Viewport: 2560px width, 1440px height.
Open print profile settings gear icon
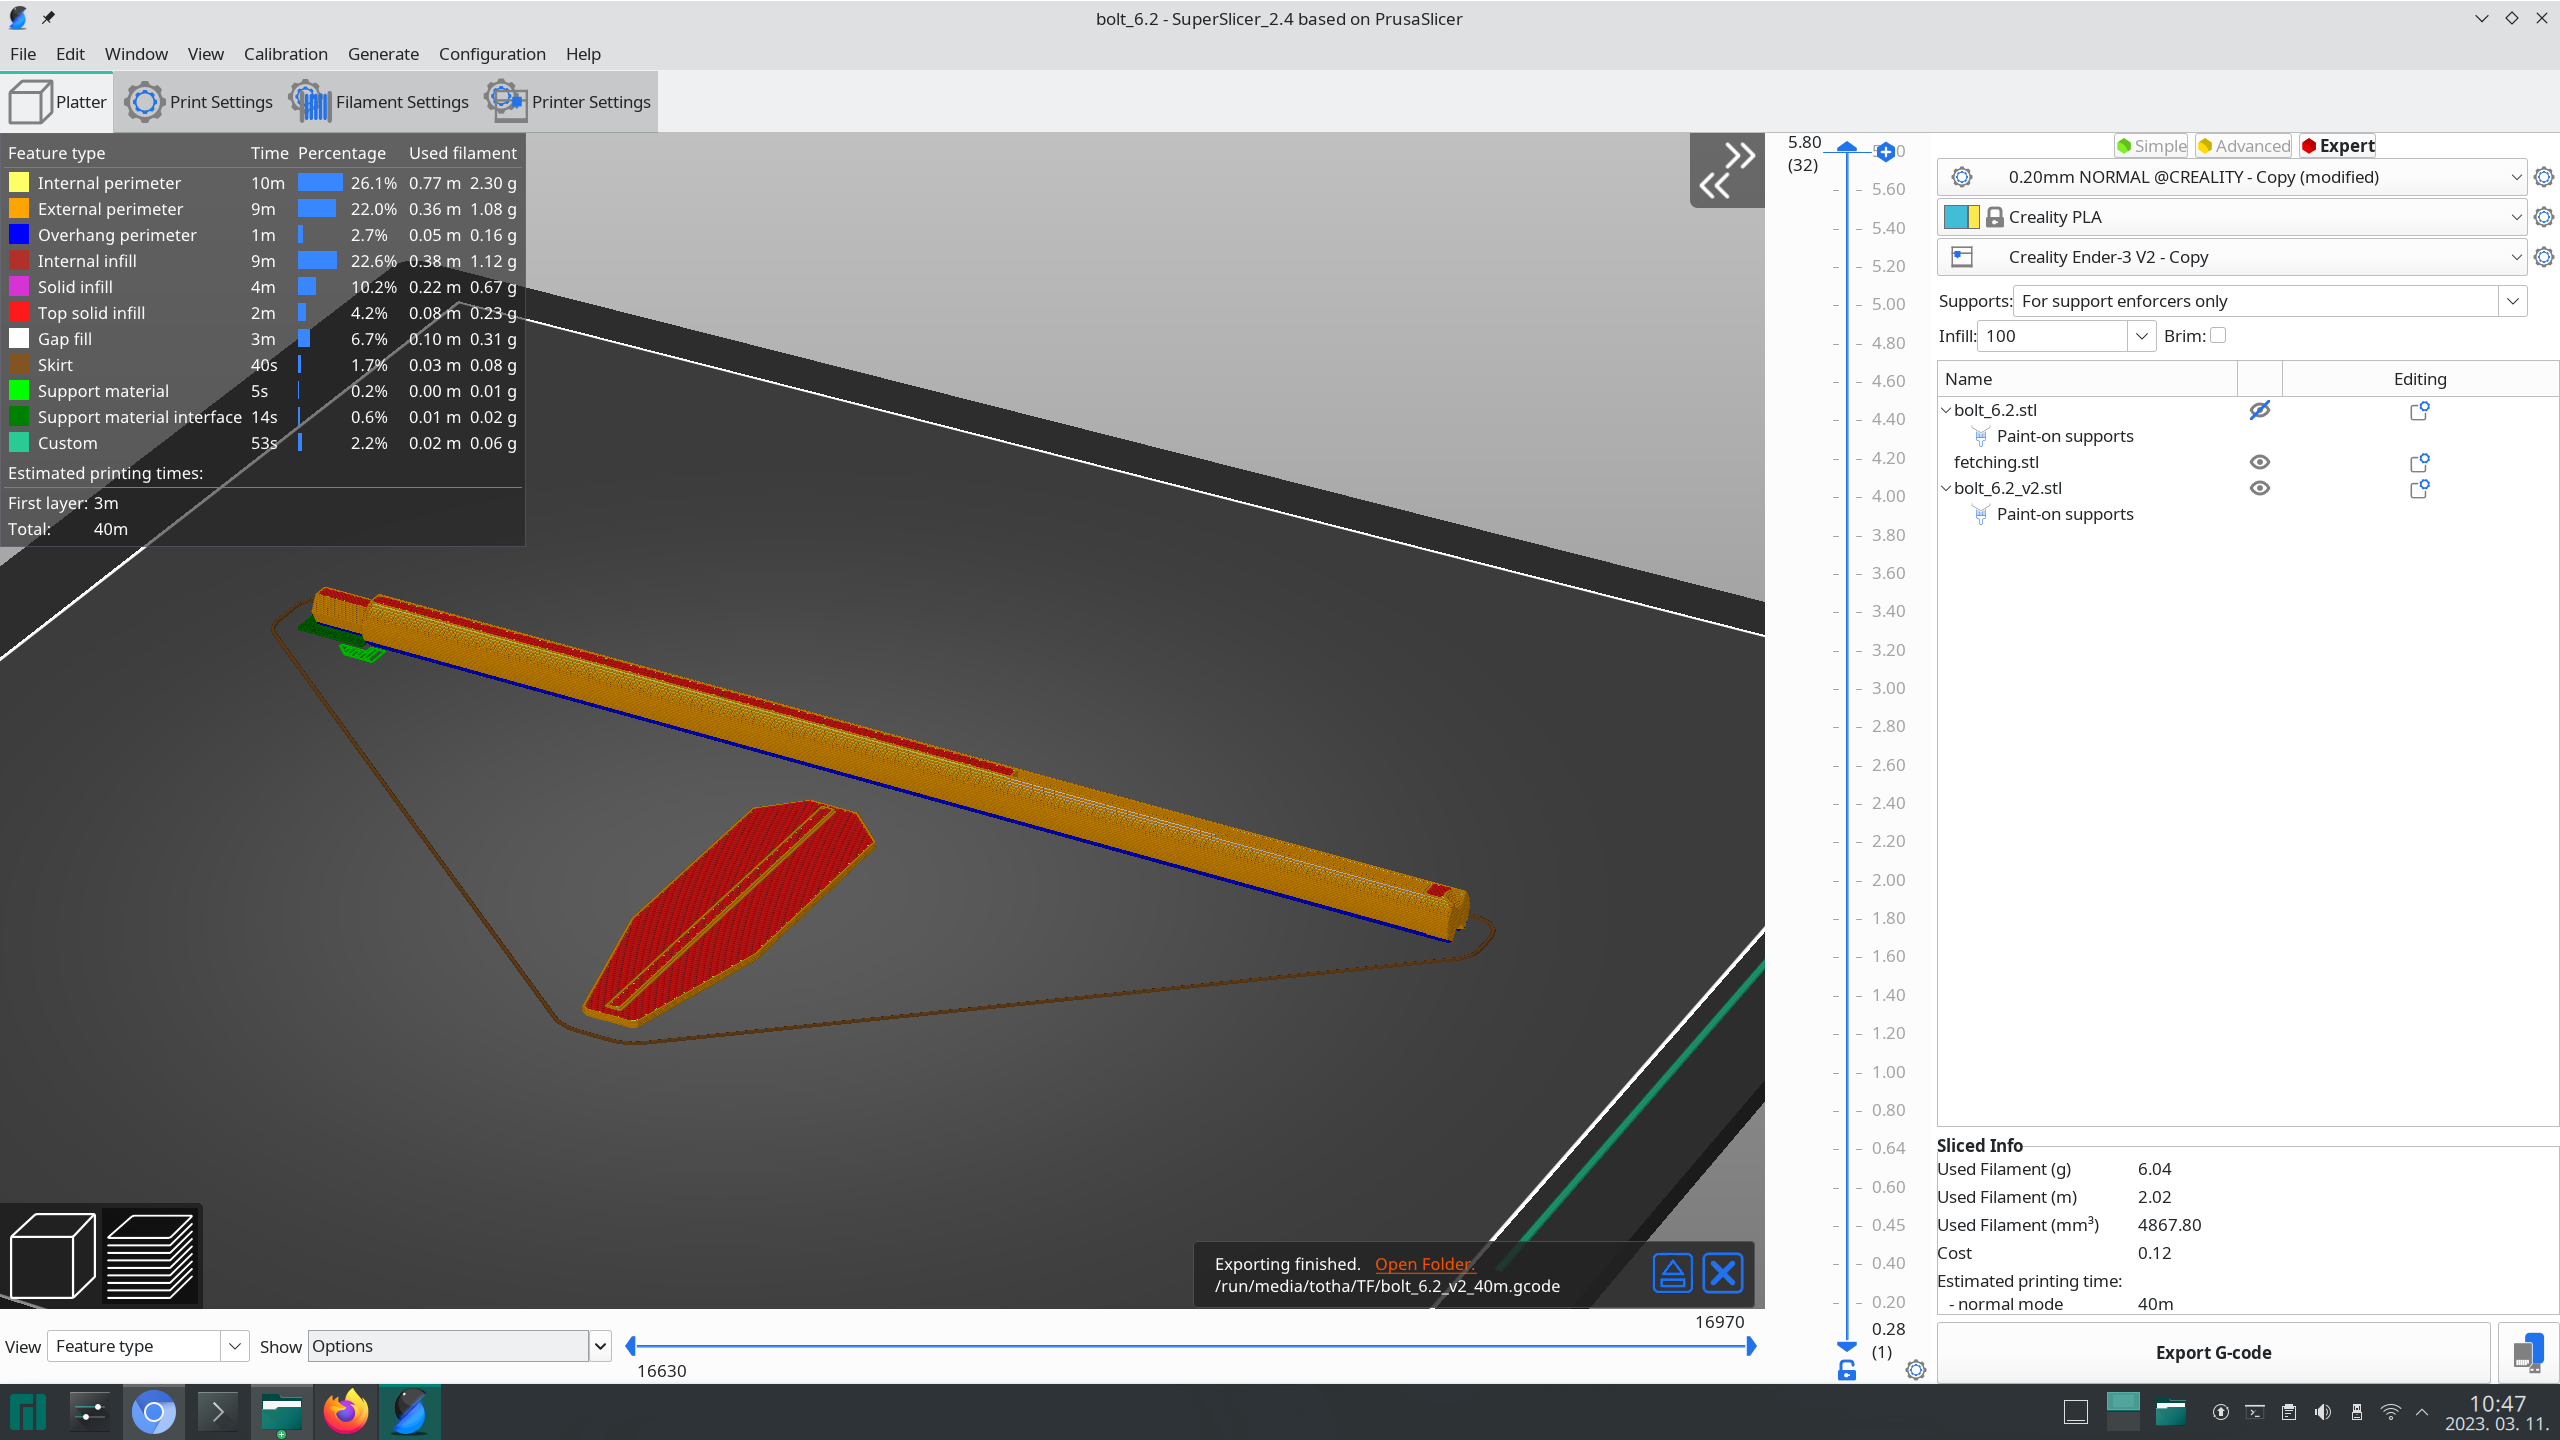[x=2544, y=177]
